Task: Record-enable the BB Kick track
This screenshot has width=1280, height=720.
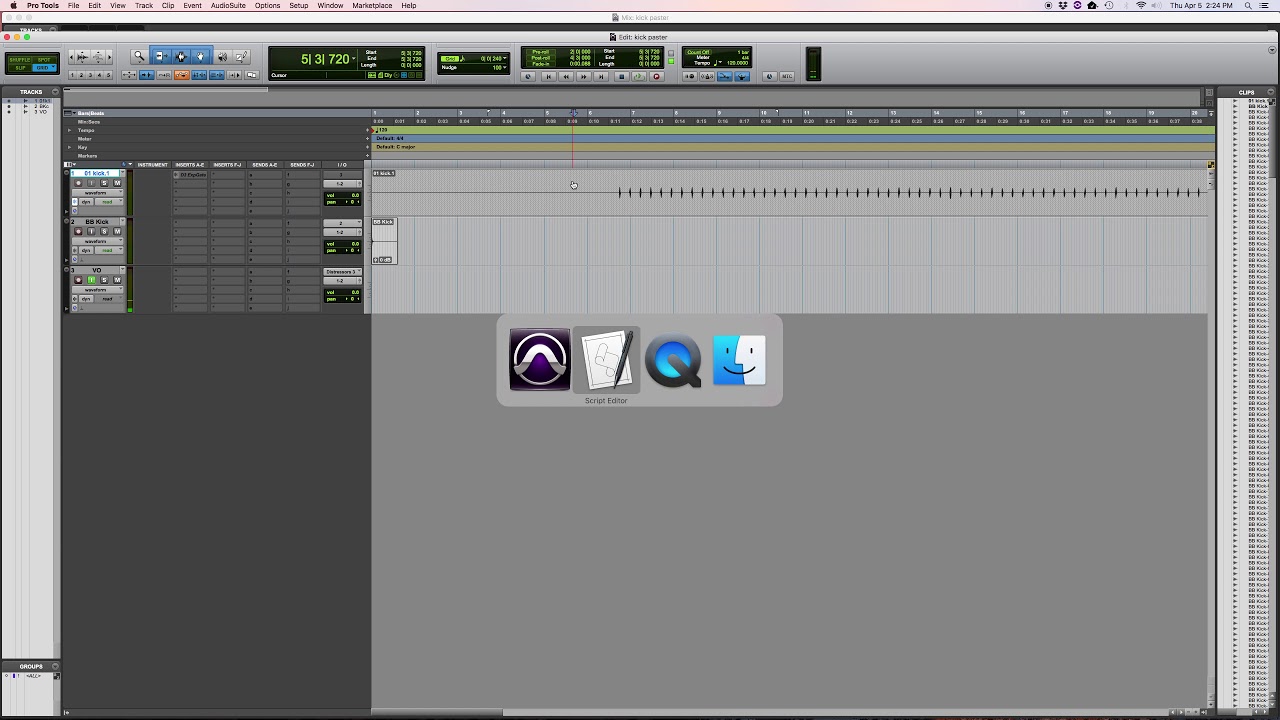Action: click(x=78, y=231)
